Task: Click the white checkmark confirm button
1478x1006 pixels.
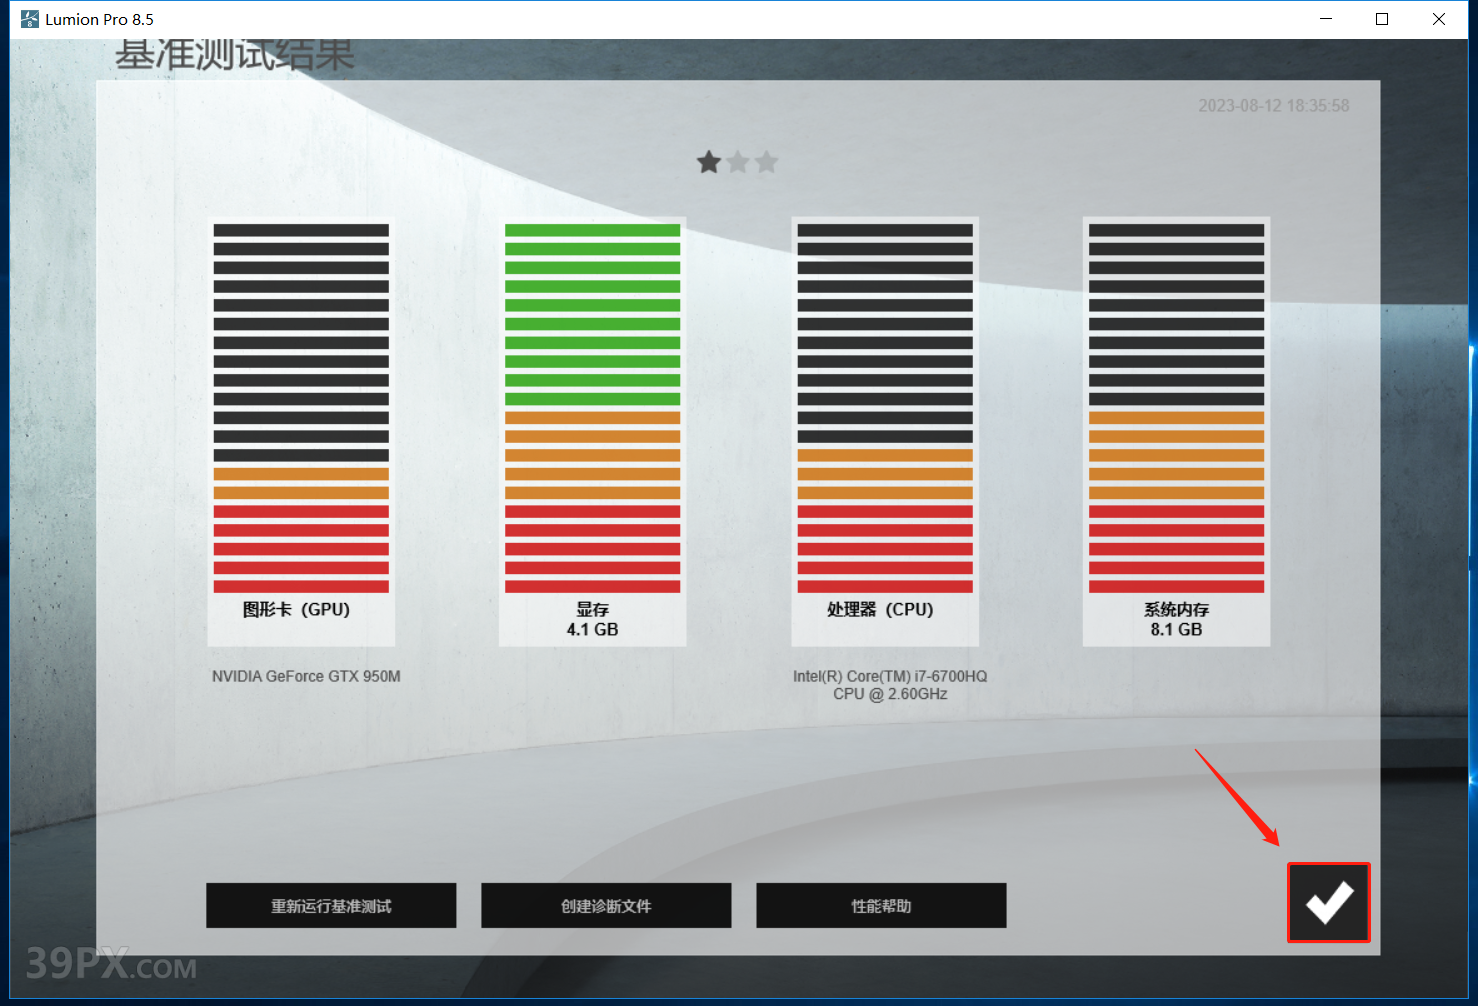Action: [x=1328, y=902]
